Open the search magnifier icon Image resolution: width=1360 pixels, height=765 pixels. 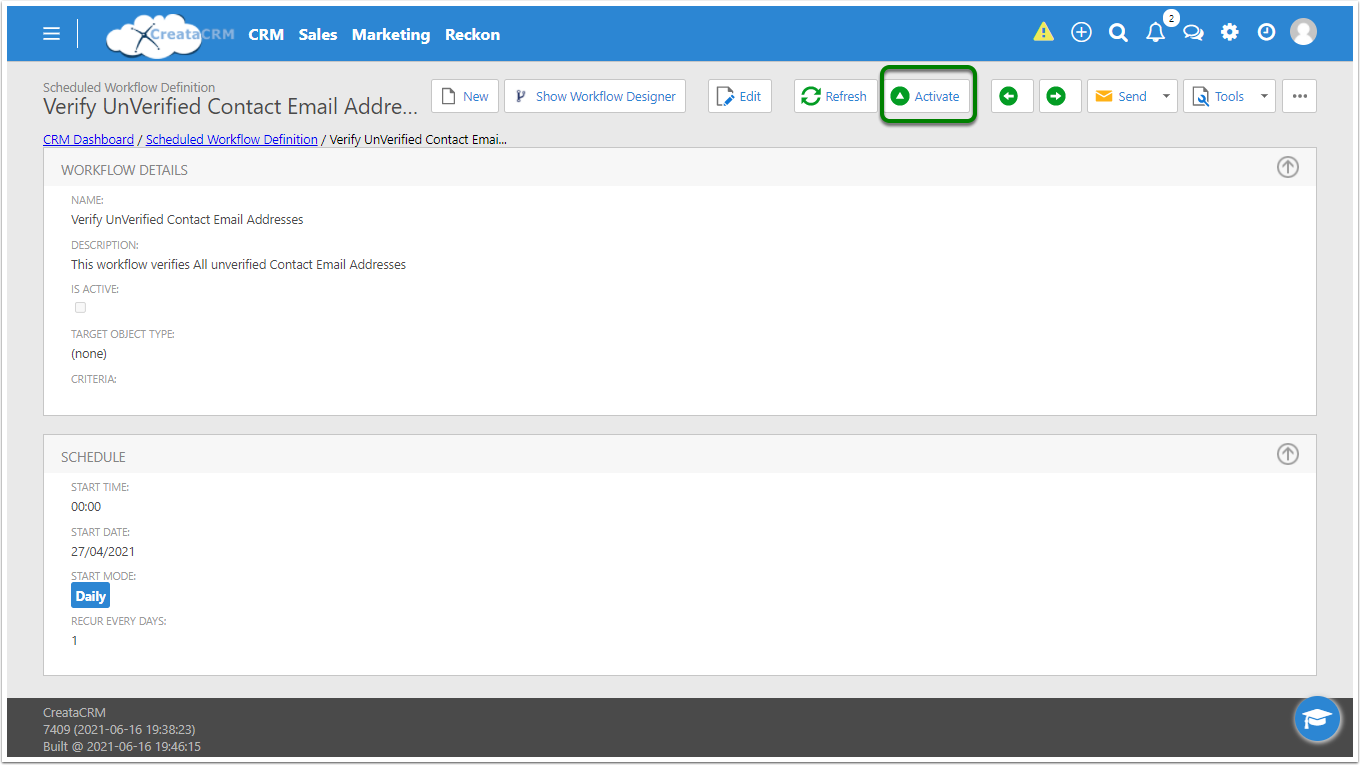coord(1118,32)
